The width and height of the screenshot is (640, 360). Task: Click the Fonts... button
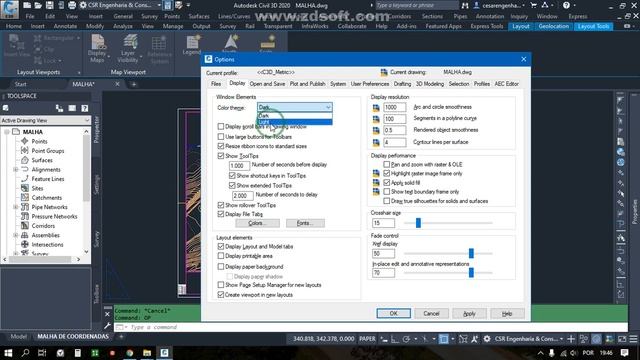click(305, 223)
